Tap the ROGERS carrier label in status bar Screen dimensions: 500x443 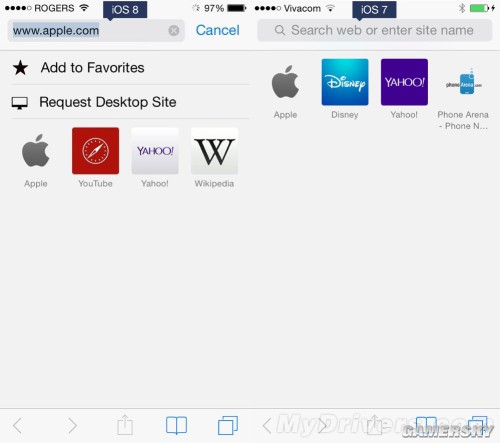[54, 8]
